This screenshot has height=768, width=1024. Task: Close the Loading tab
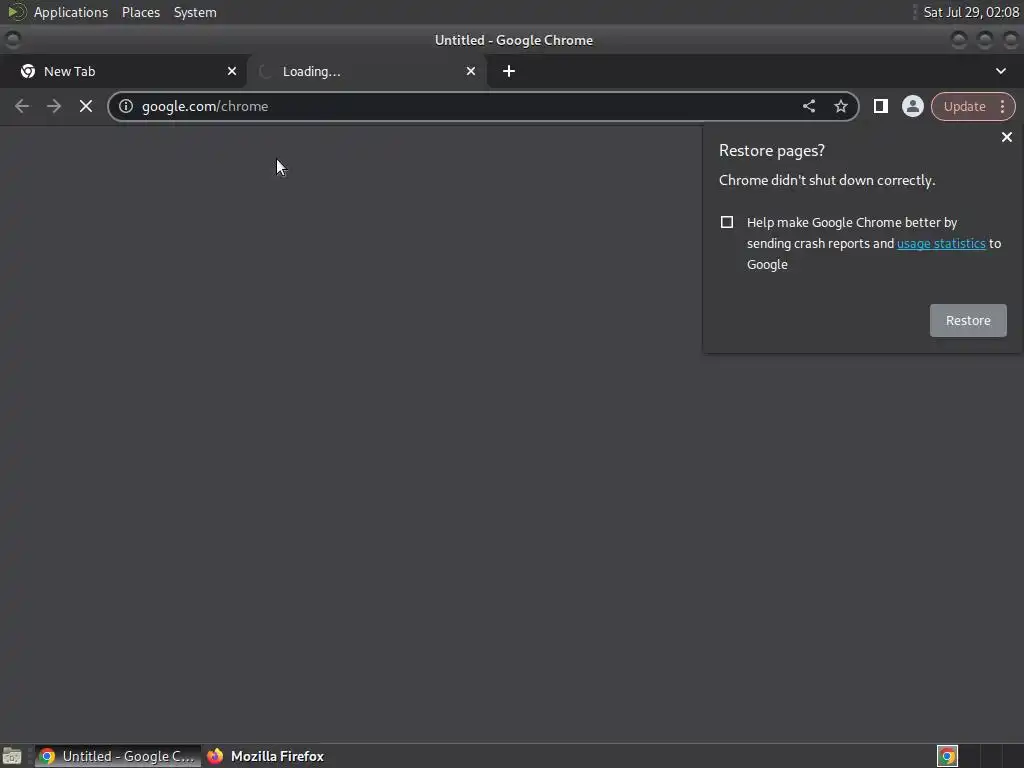coord(471,71)
